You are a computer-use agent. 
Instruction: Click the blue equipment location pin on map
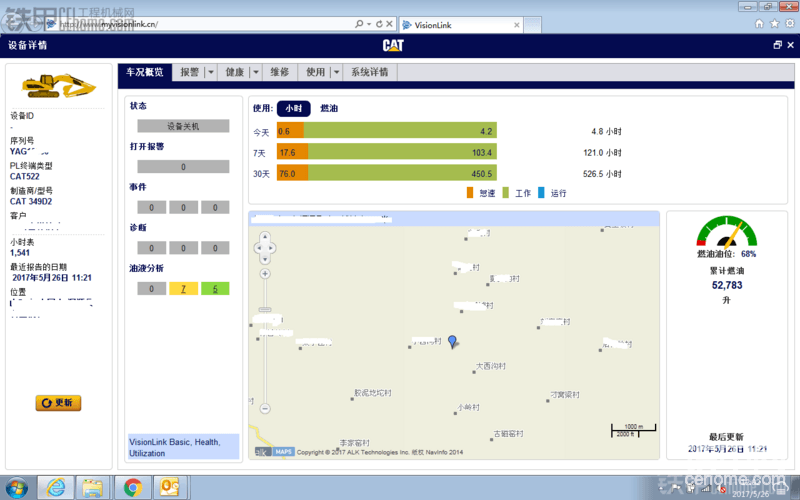tap(452, 341)
